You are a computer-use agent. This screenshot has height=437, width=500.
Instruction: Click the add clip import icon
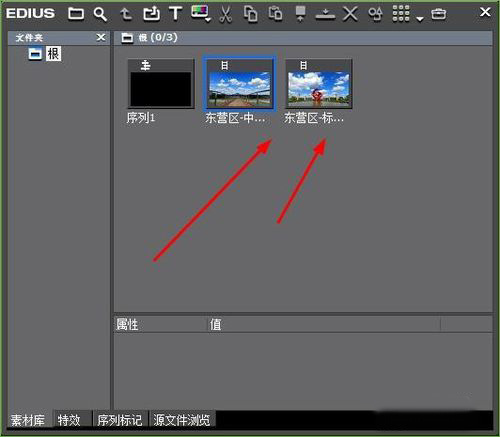coord(151,14)
